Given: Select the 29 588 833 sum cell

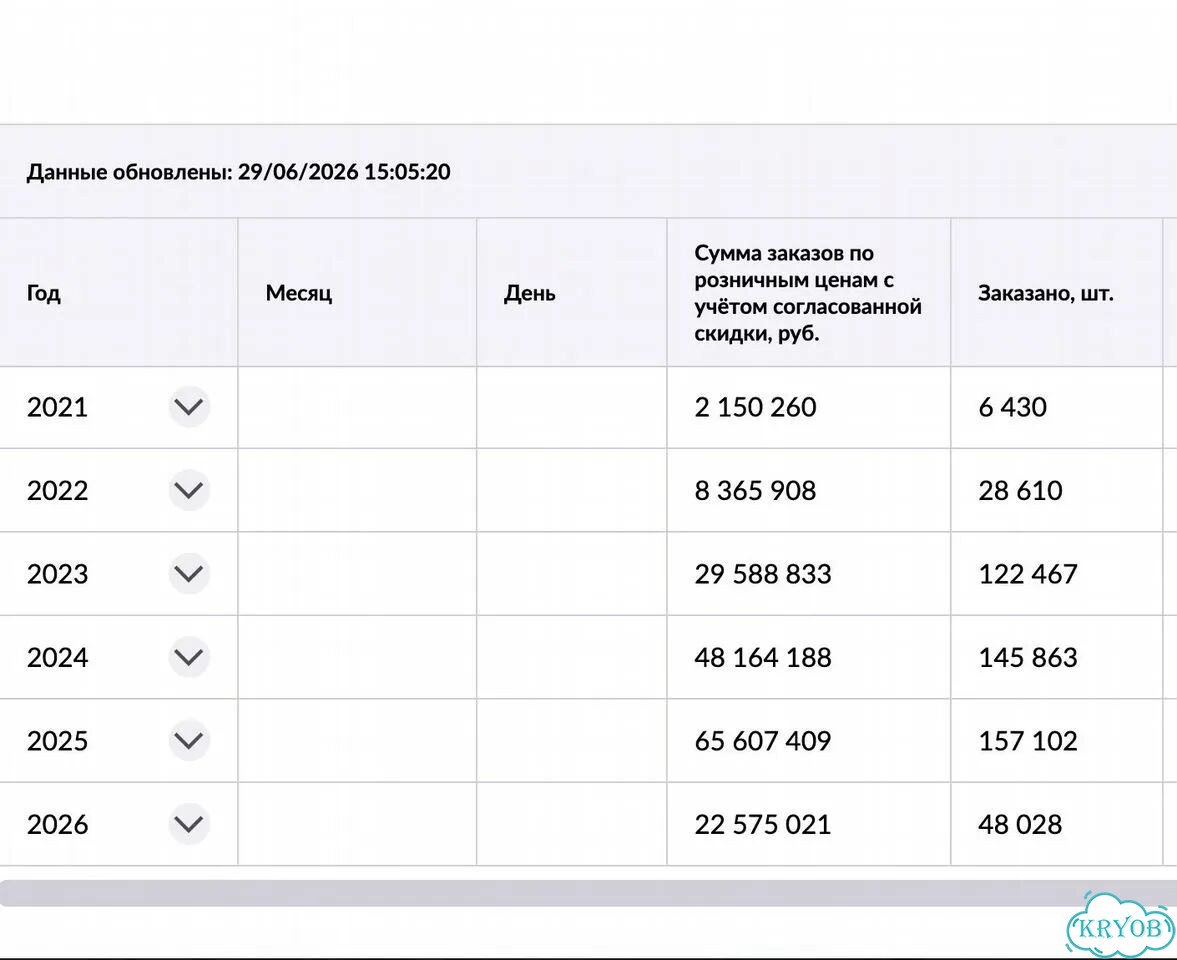Looking at the screenshot, I should 809,574.
